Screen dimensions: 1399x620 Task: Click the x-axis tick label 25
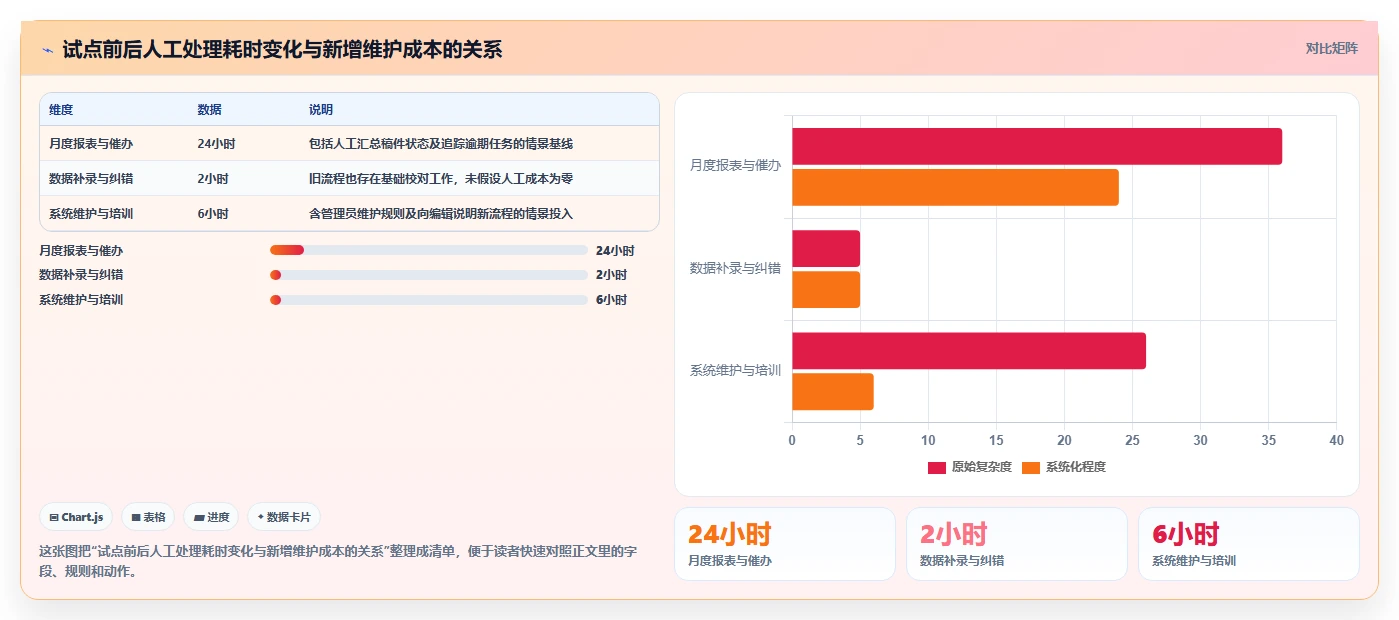click(x=1132, y=440)
